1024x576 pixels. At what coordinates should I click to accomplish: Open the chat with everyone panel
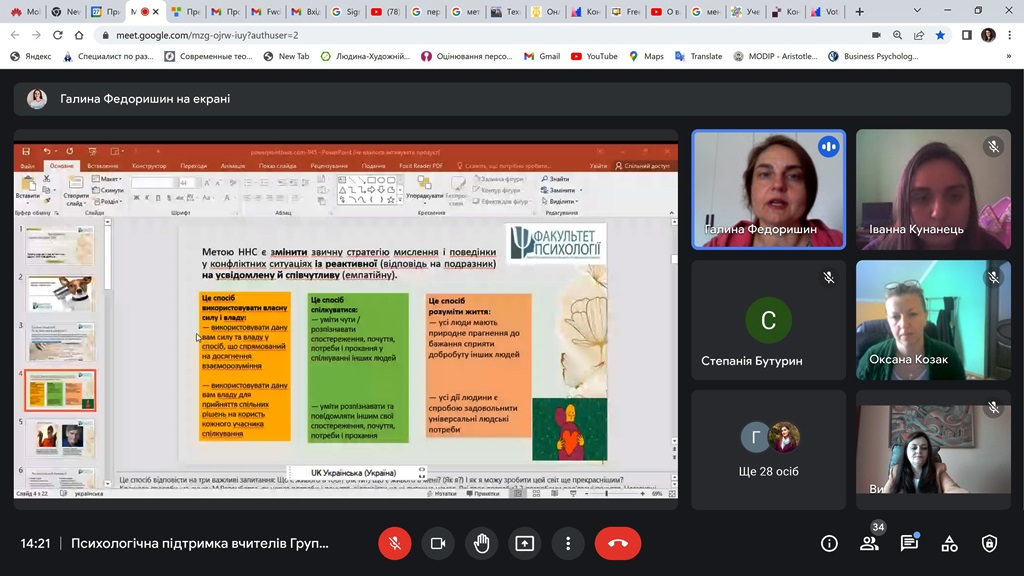[x=909, y=543]
